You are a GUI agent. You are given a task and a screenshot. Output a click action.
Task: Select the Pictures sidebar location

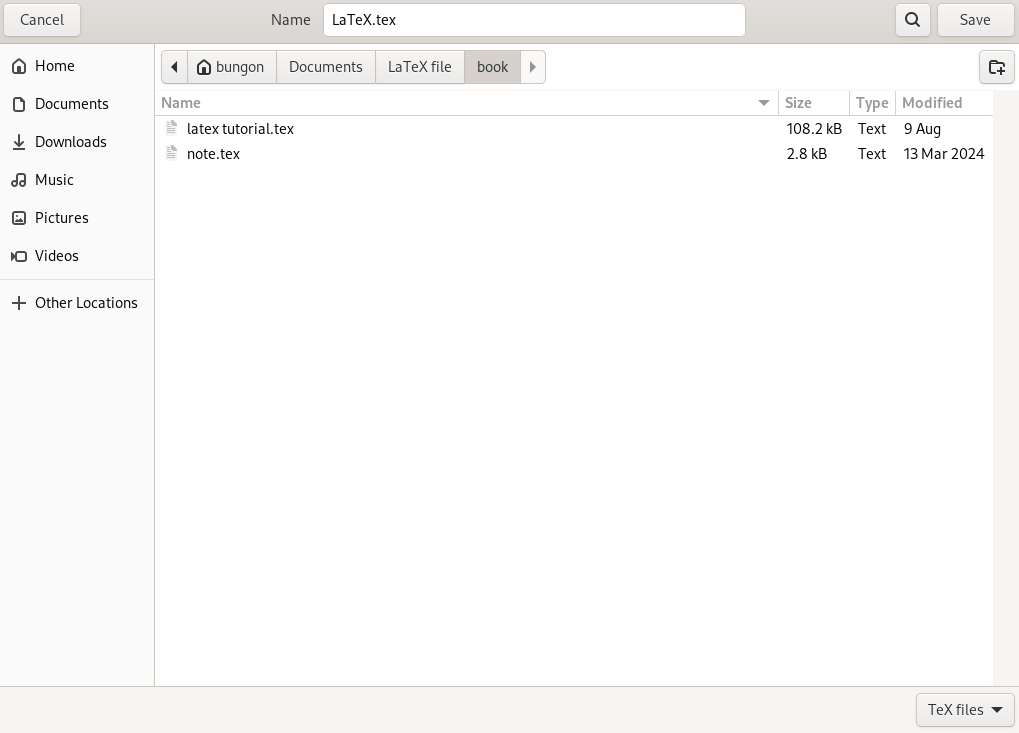tap(61, 218)
